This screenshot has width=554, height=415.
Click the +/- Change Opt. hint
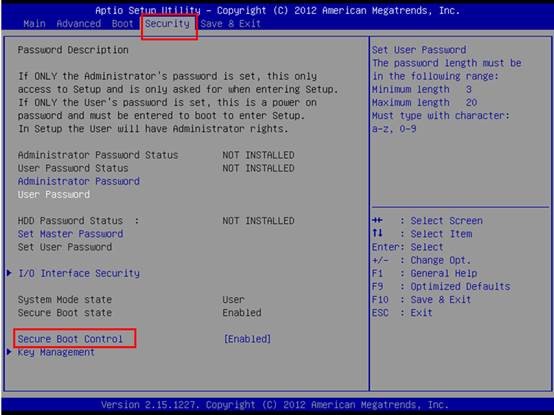tap(422, 260)
